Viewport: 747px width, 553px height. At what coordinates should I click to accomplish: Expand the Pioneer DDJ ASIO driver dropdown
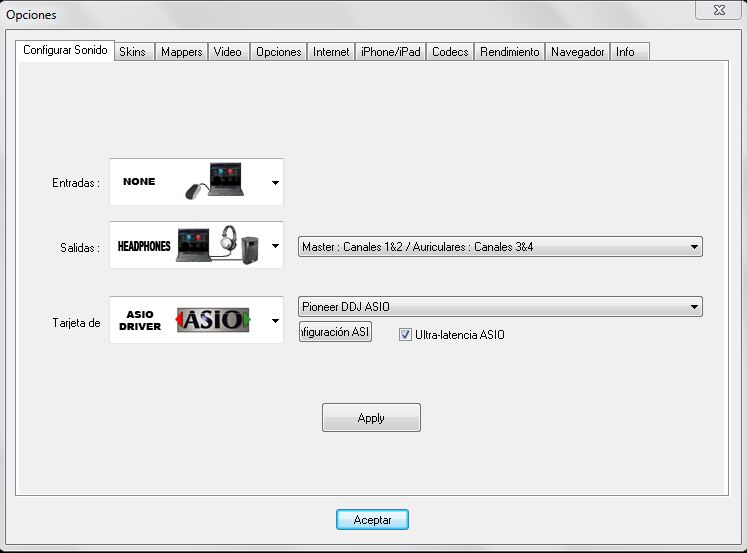[x=500, y=307]
